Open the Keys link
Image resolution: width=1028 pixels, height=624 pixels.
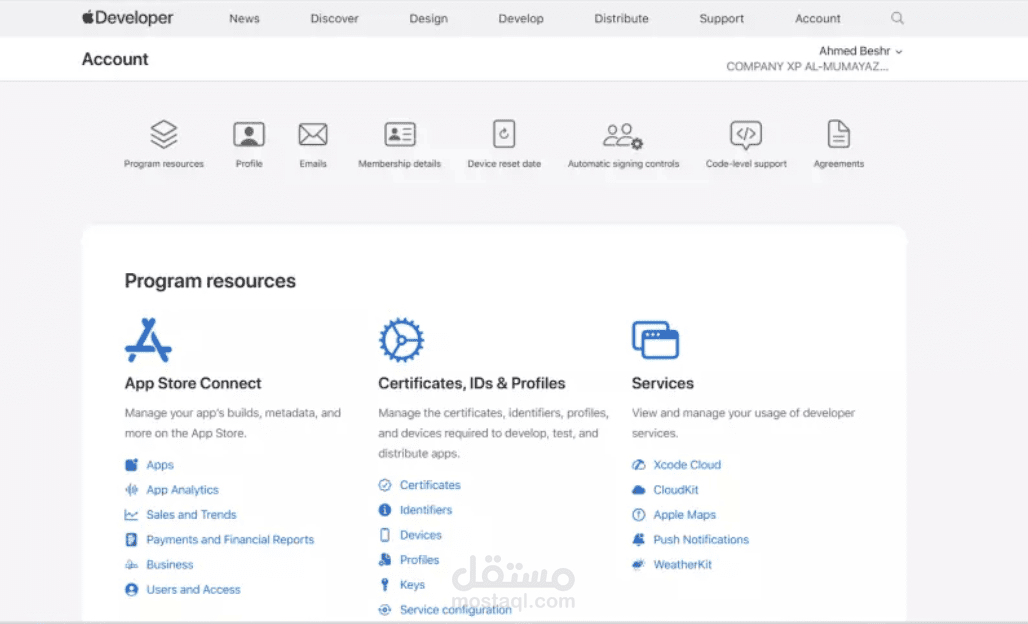[x=412, y=585]
